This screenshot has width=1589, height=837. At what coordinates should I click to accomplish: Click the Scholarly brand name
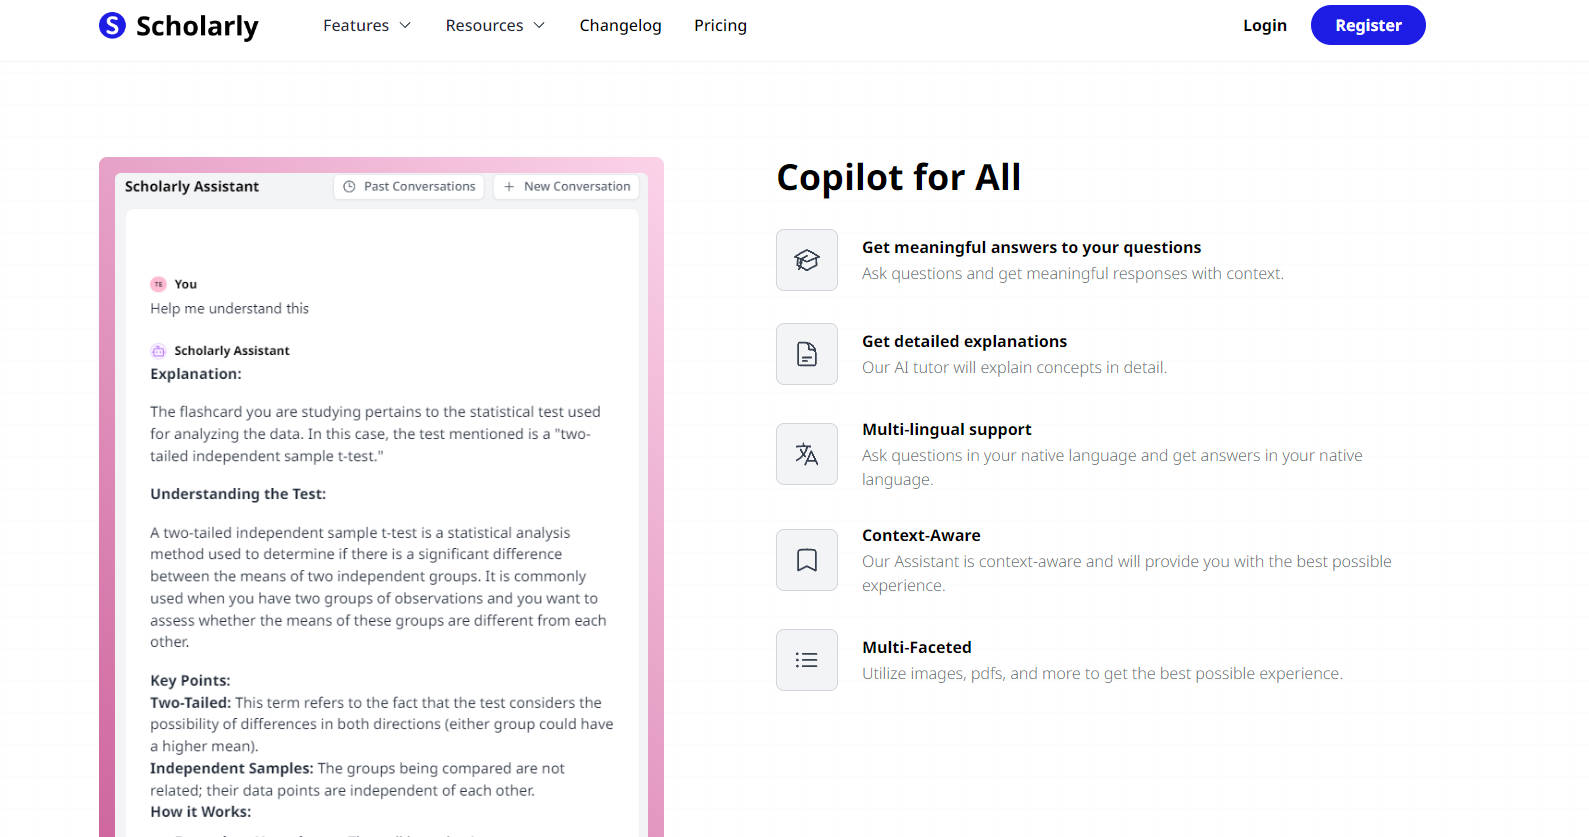(197, 26)
